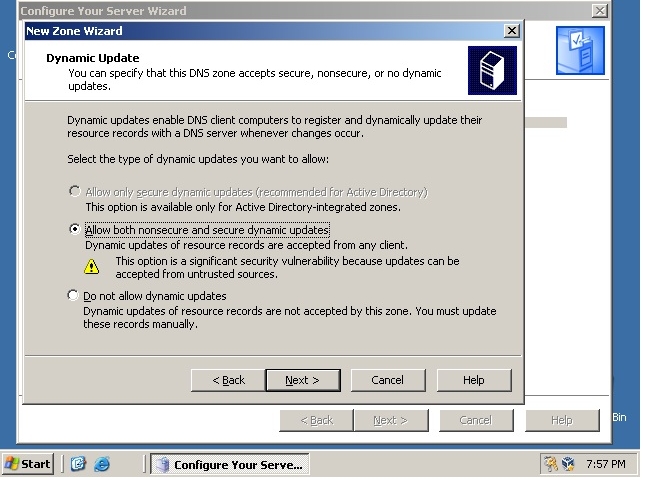The height and width of the screenshot is (490, 652).
Task: Close the Configure Your Server Wizard window
Action: (600, 11)
